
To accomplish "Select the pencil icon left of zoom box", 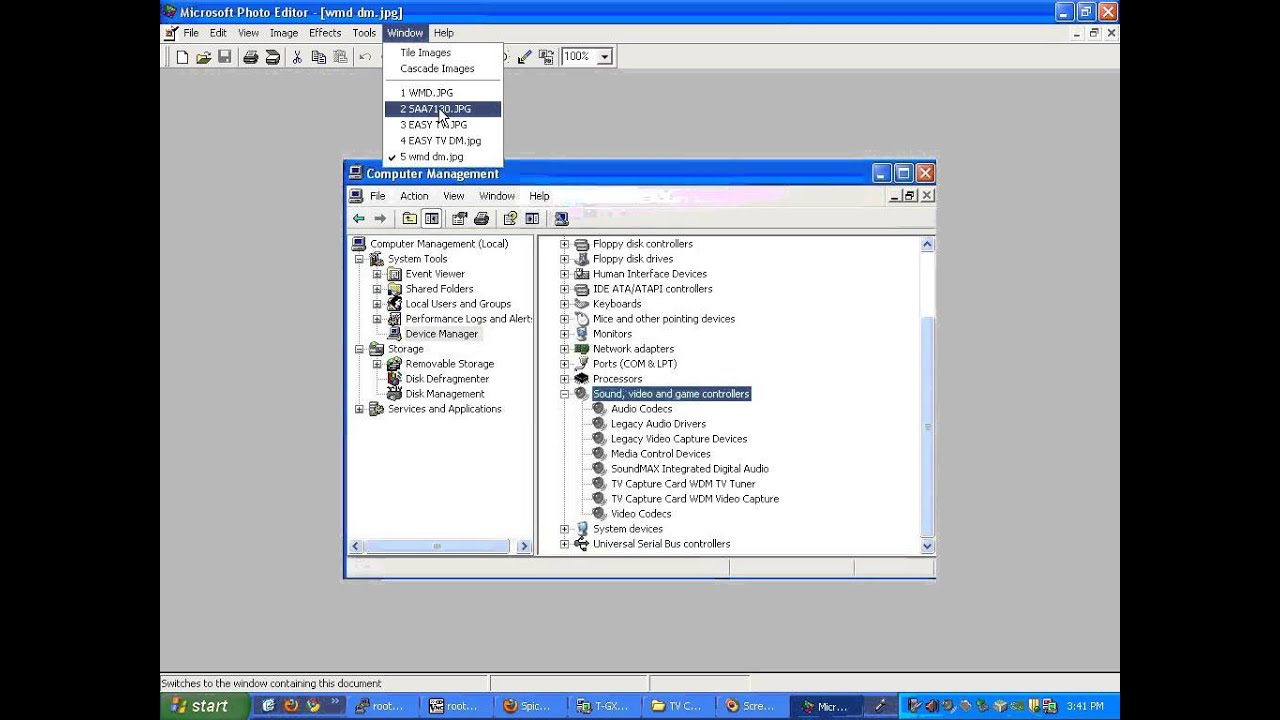I will point(525,57).
